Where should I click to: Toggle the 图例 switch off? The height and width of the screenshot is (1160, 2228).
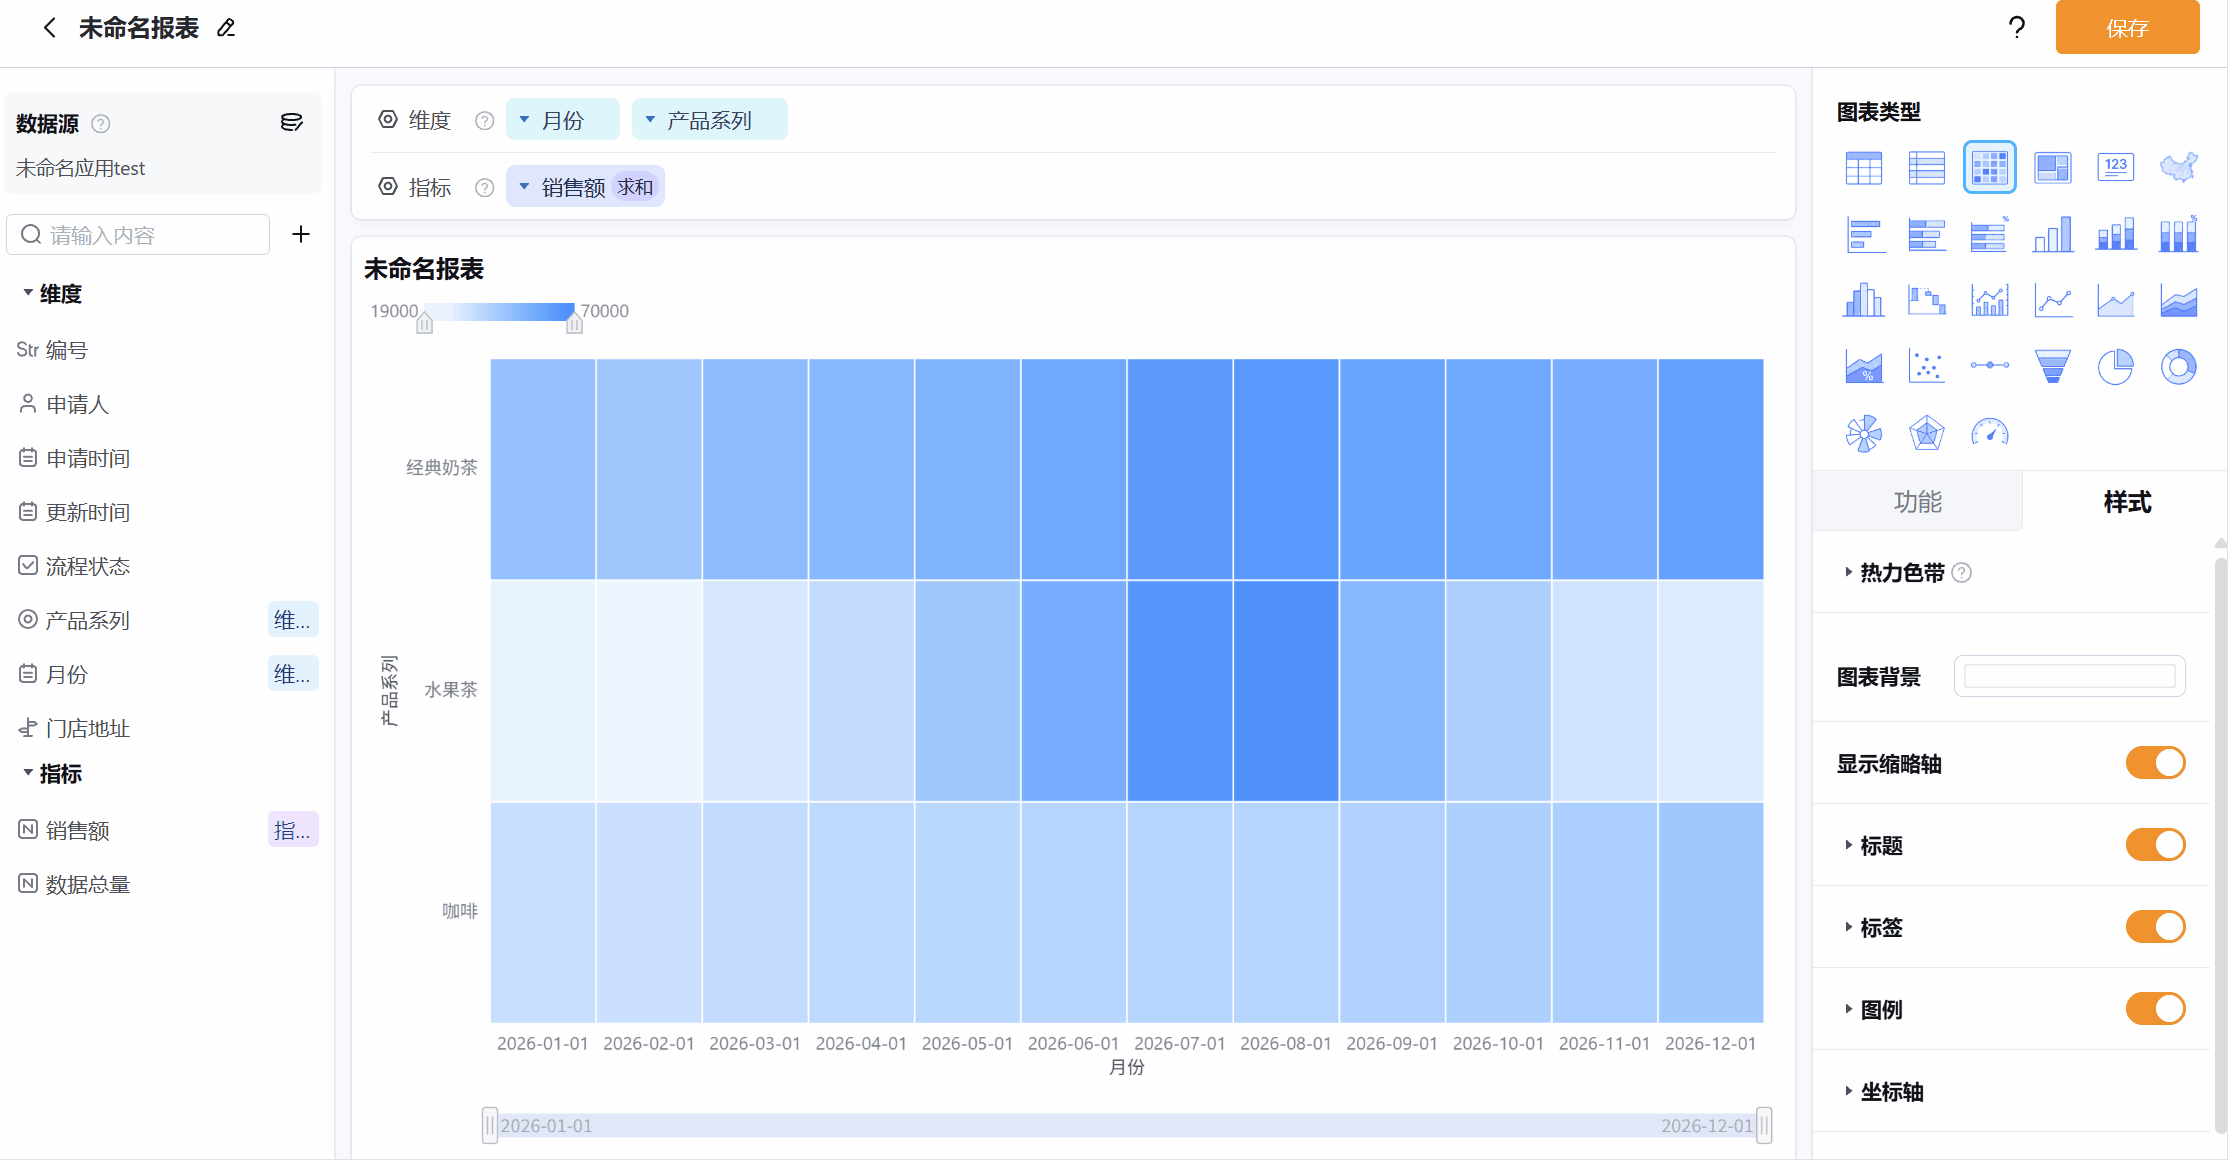coord(2155,1009)
